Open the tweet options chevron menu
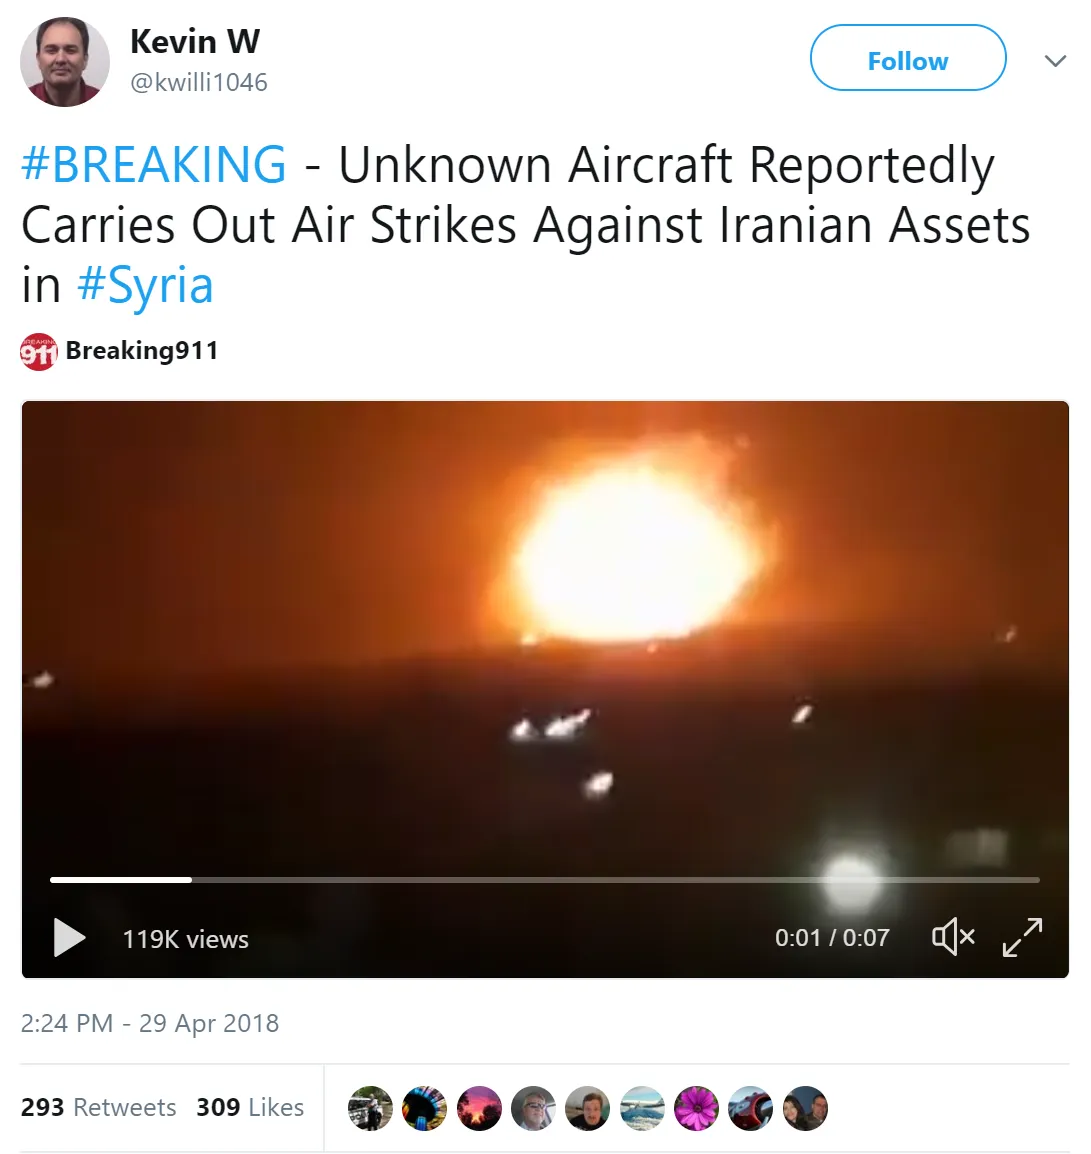 pos(1056,60)
